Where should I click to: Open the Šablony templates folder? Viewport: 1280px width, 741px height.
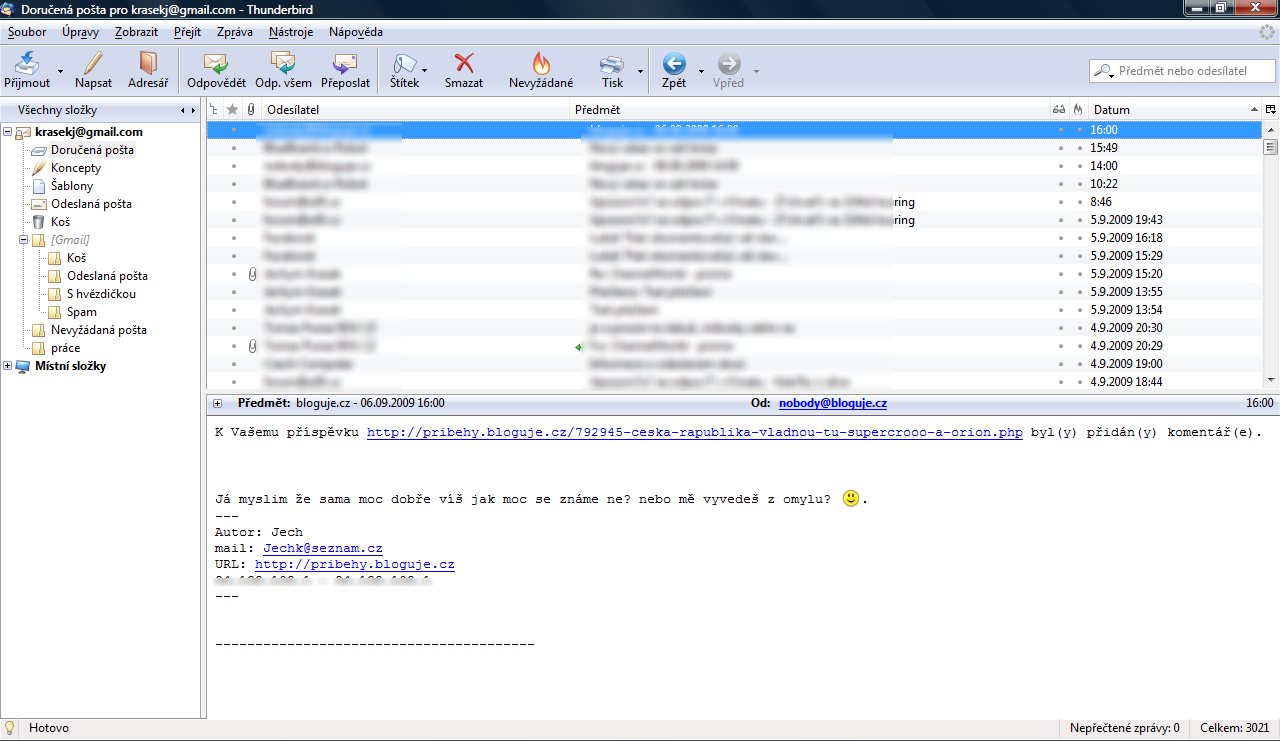coord(72,186)
